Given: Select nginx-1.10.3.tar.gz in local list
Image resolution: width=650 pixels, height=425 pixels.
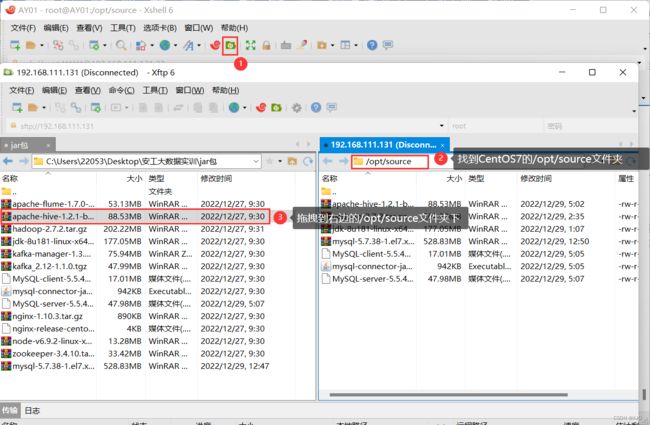Looking at the screenshot, I should 47,316.
